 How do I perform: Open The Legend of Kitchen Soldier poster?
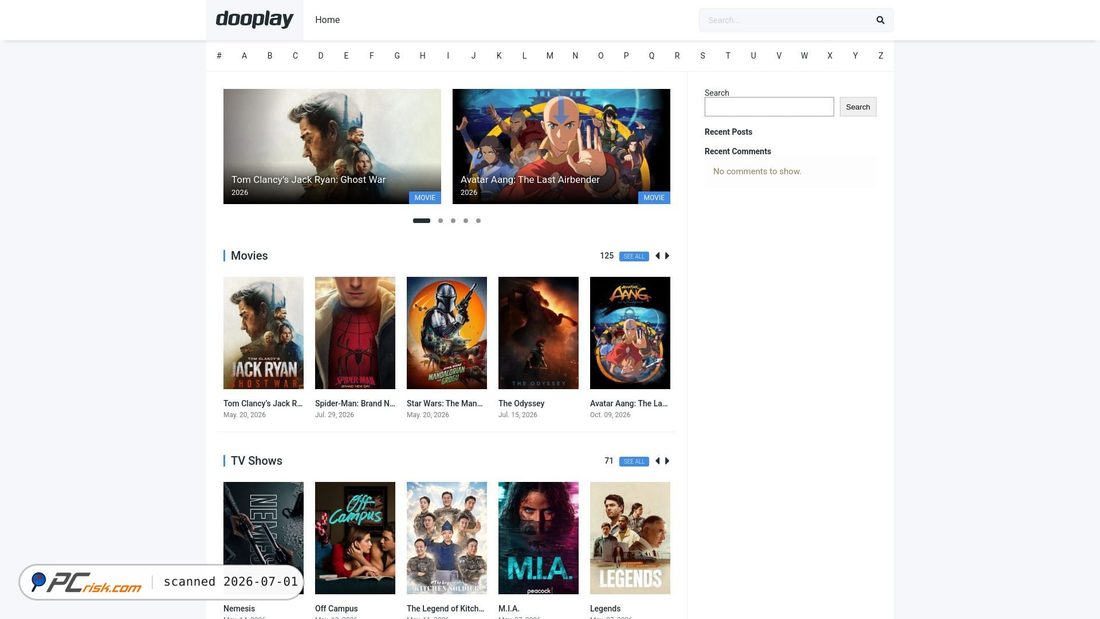(447, 538)
